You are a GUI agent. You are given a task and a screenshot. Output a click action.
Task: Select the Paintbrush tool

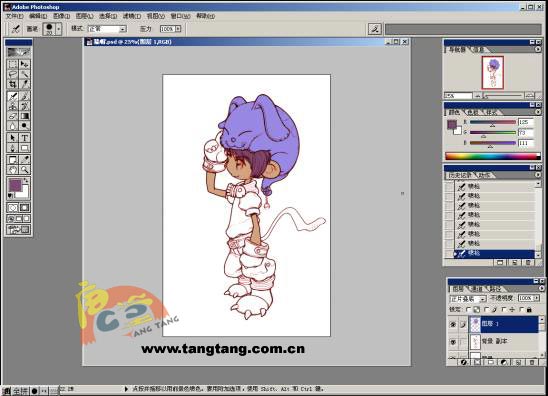(x=24, y=96)
